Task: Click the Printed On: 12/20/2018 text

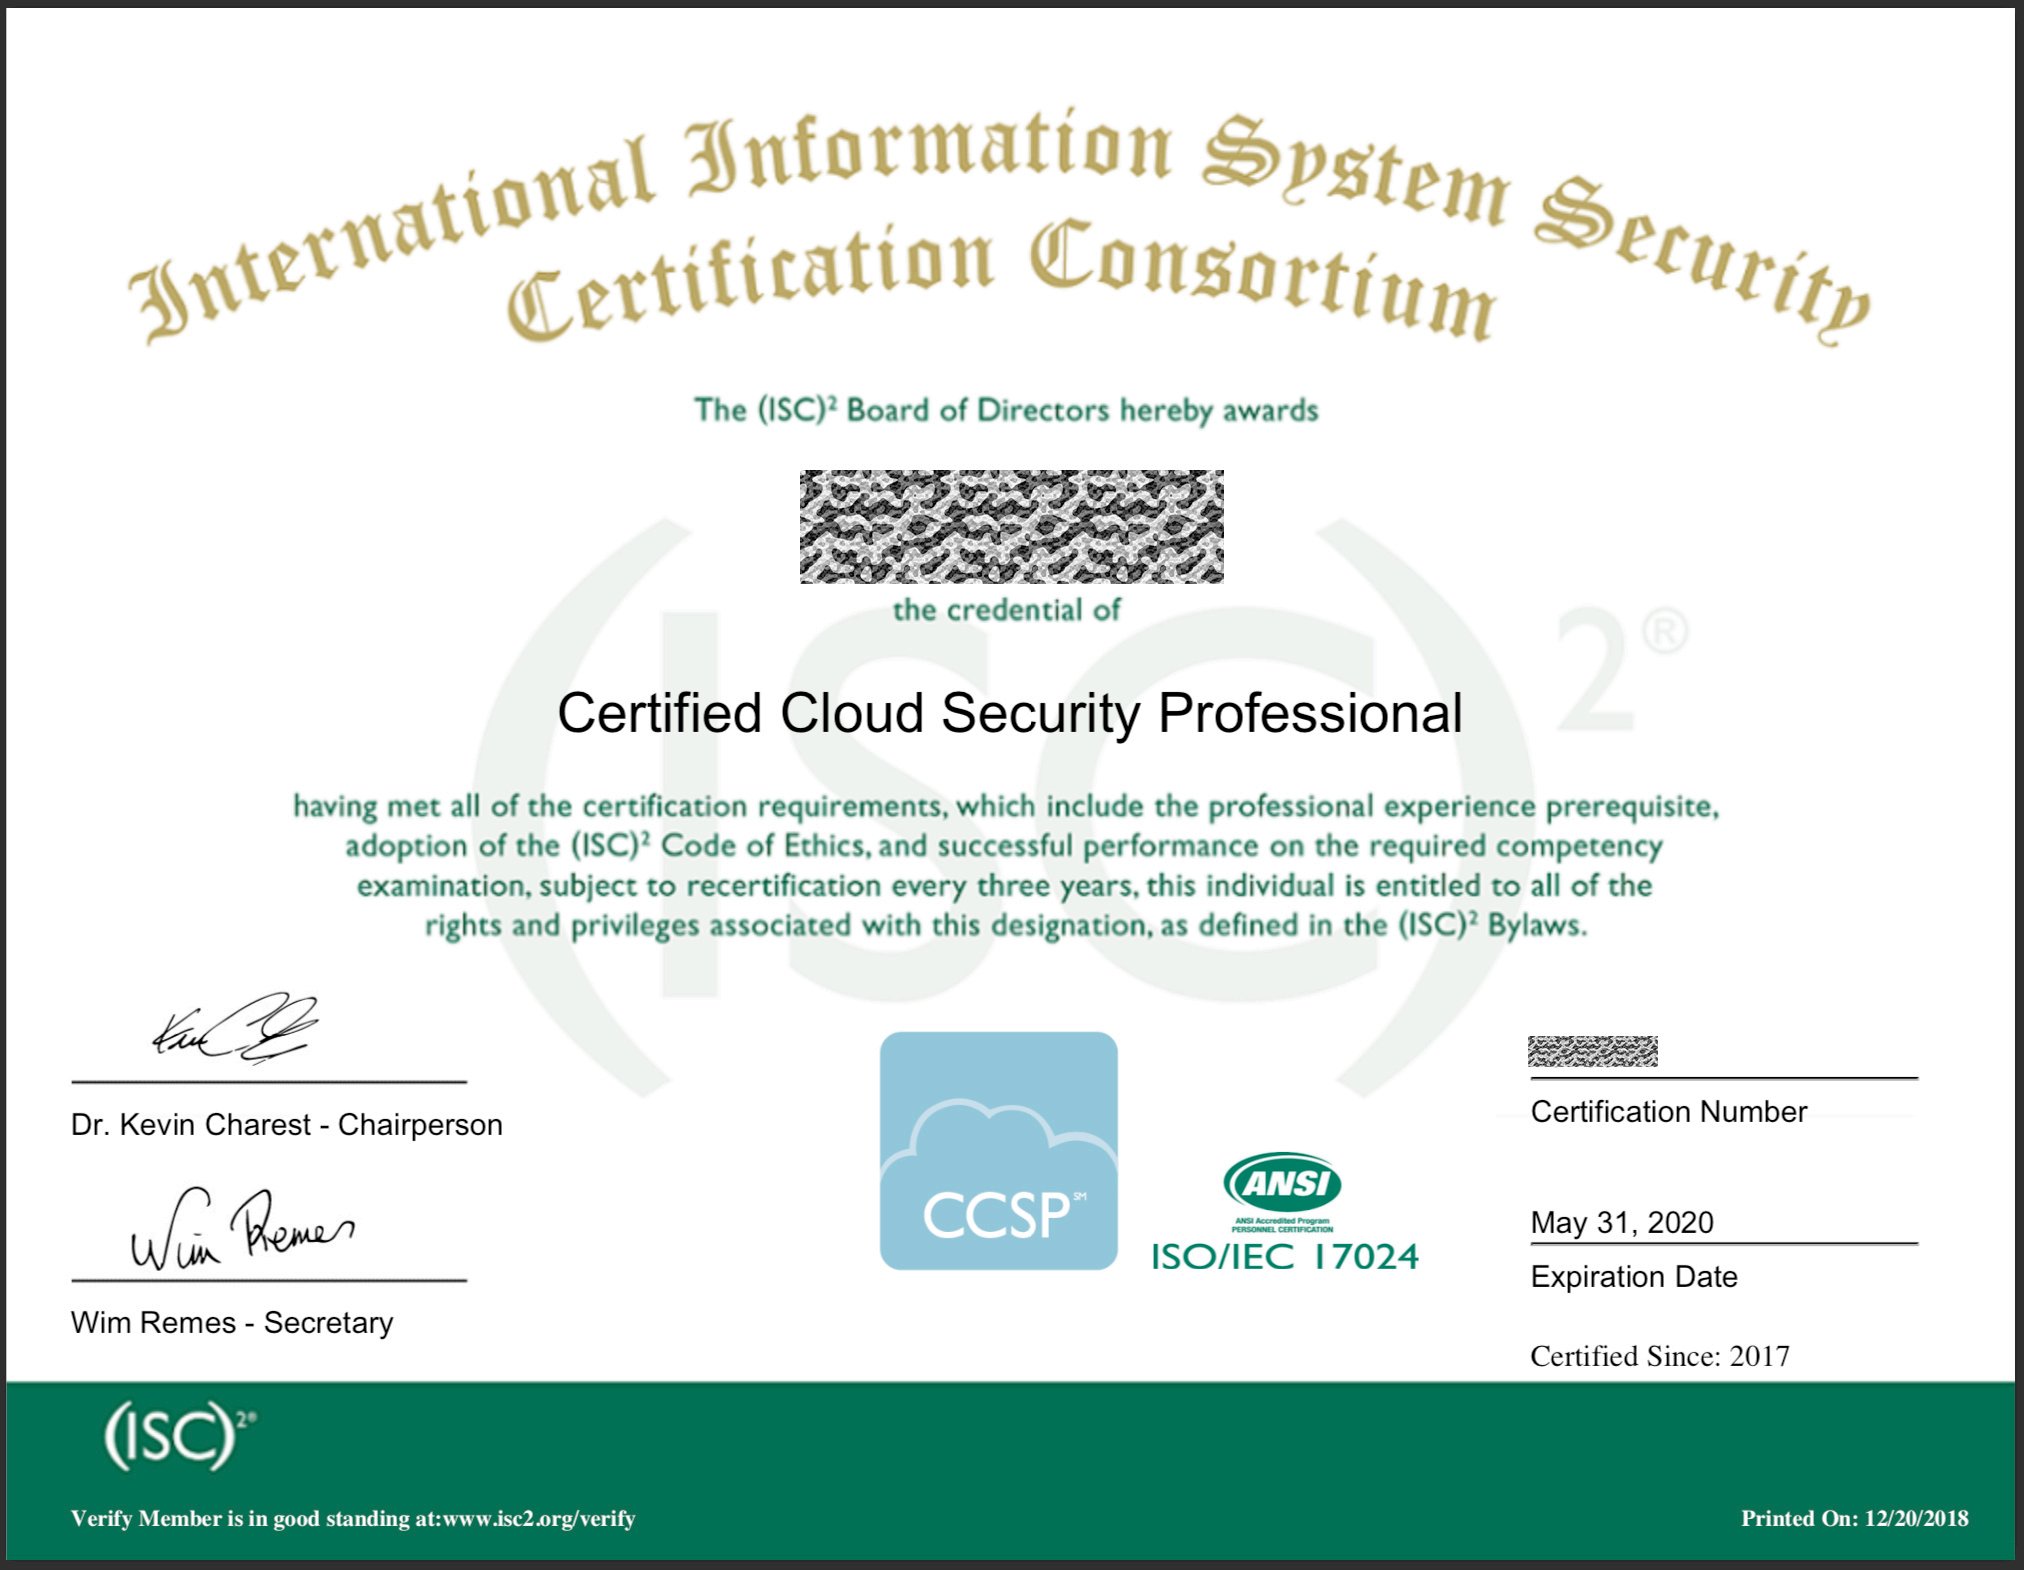Action: [x=1854, y=1518]
